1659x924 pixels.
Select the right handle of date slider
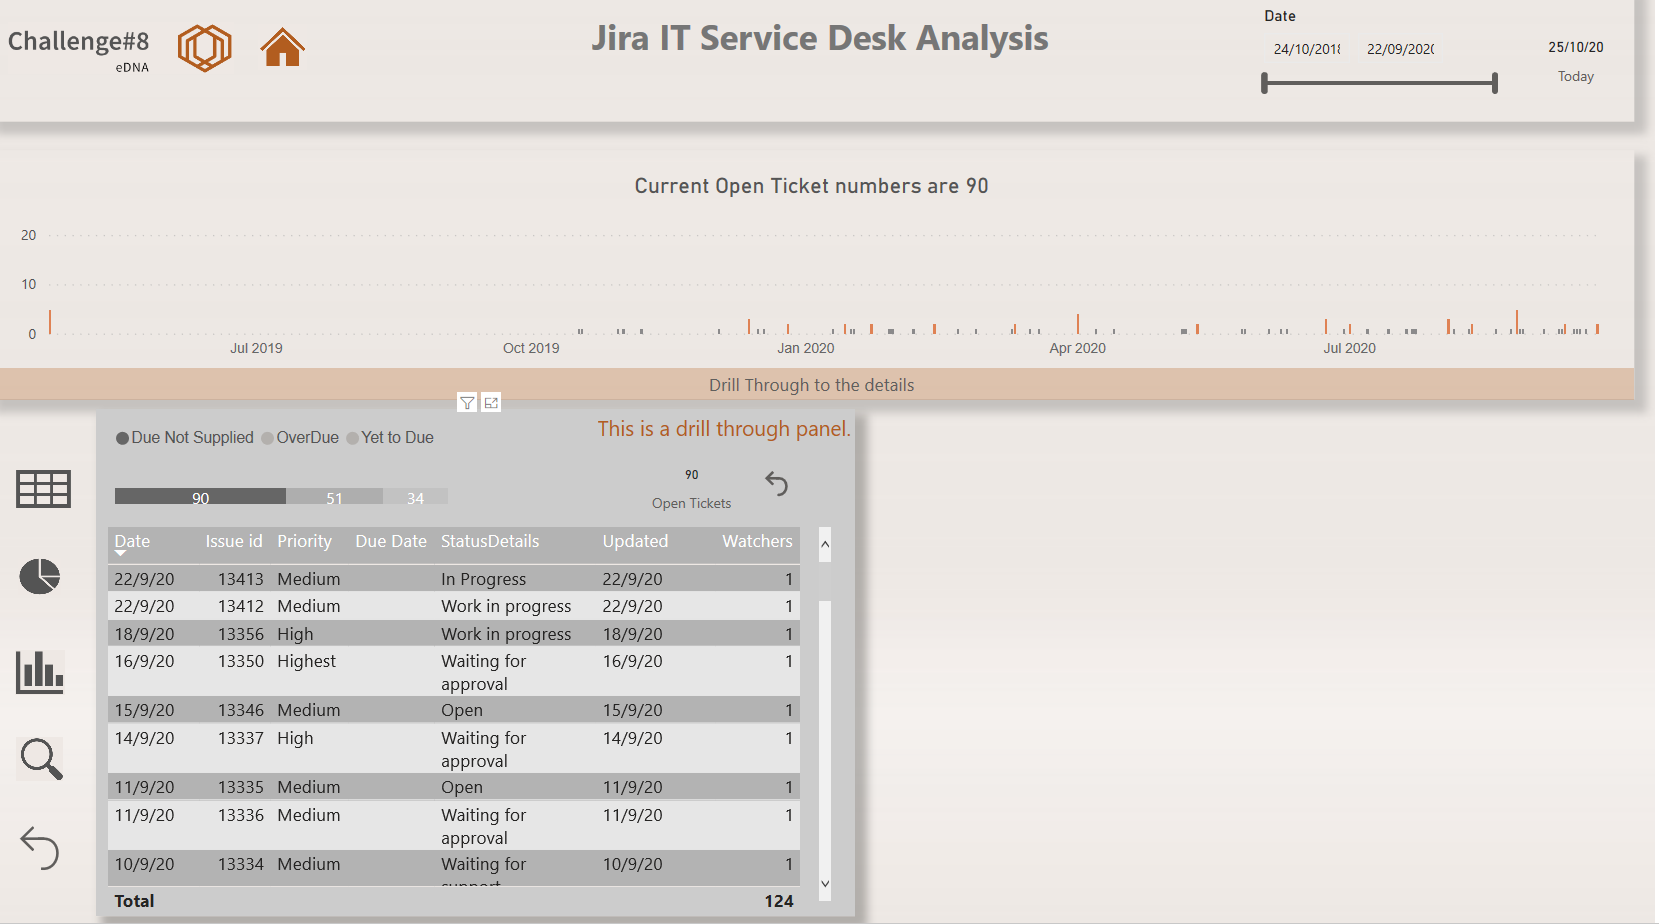click(1495, 83)
